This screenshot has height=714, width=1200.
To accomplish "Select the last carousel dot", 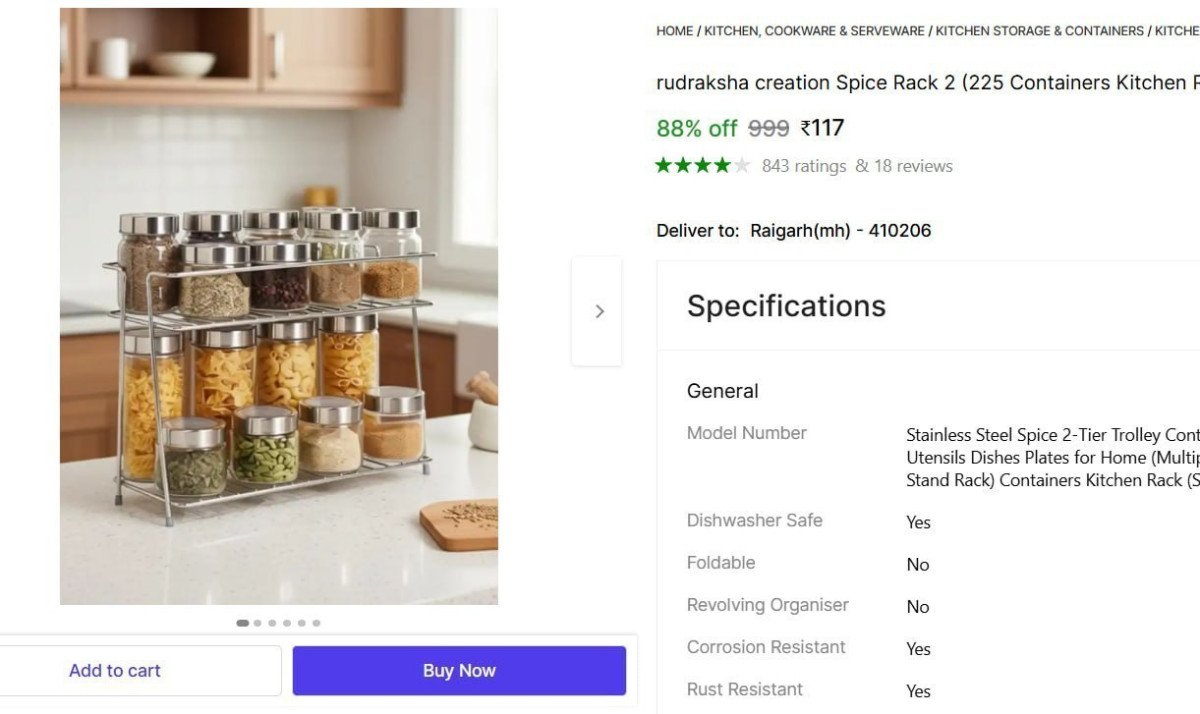I will pos(316,622).
